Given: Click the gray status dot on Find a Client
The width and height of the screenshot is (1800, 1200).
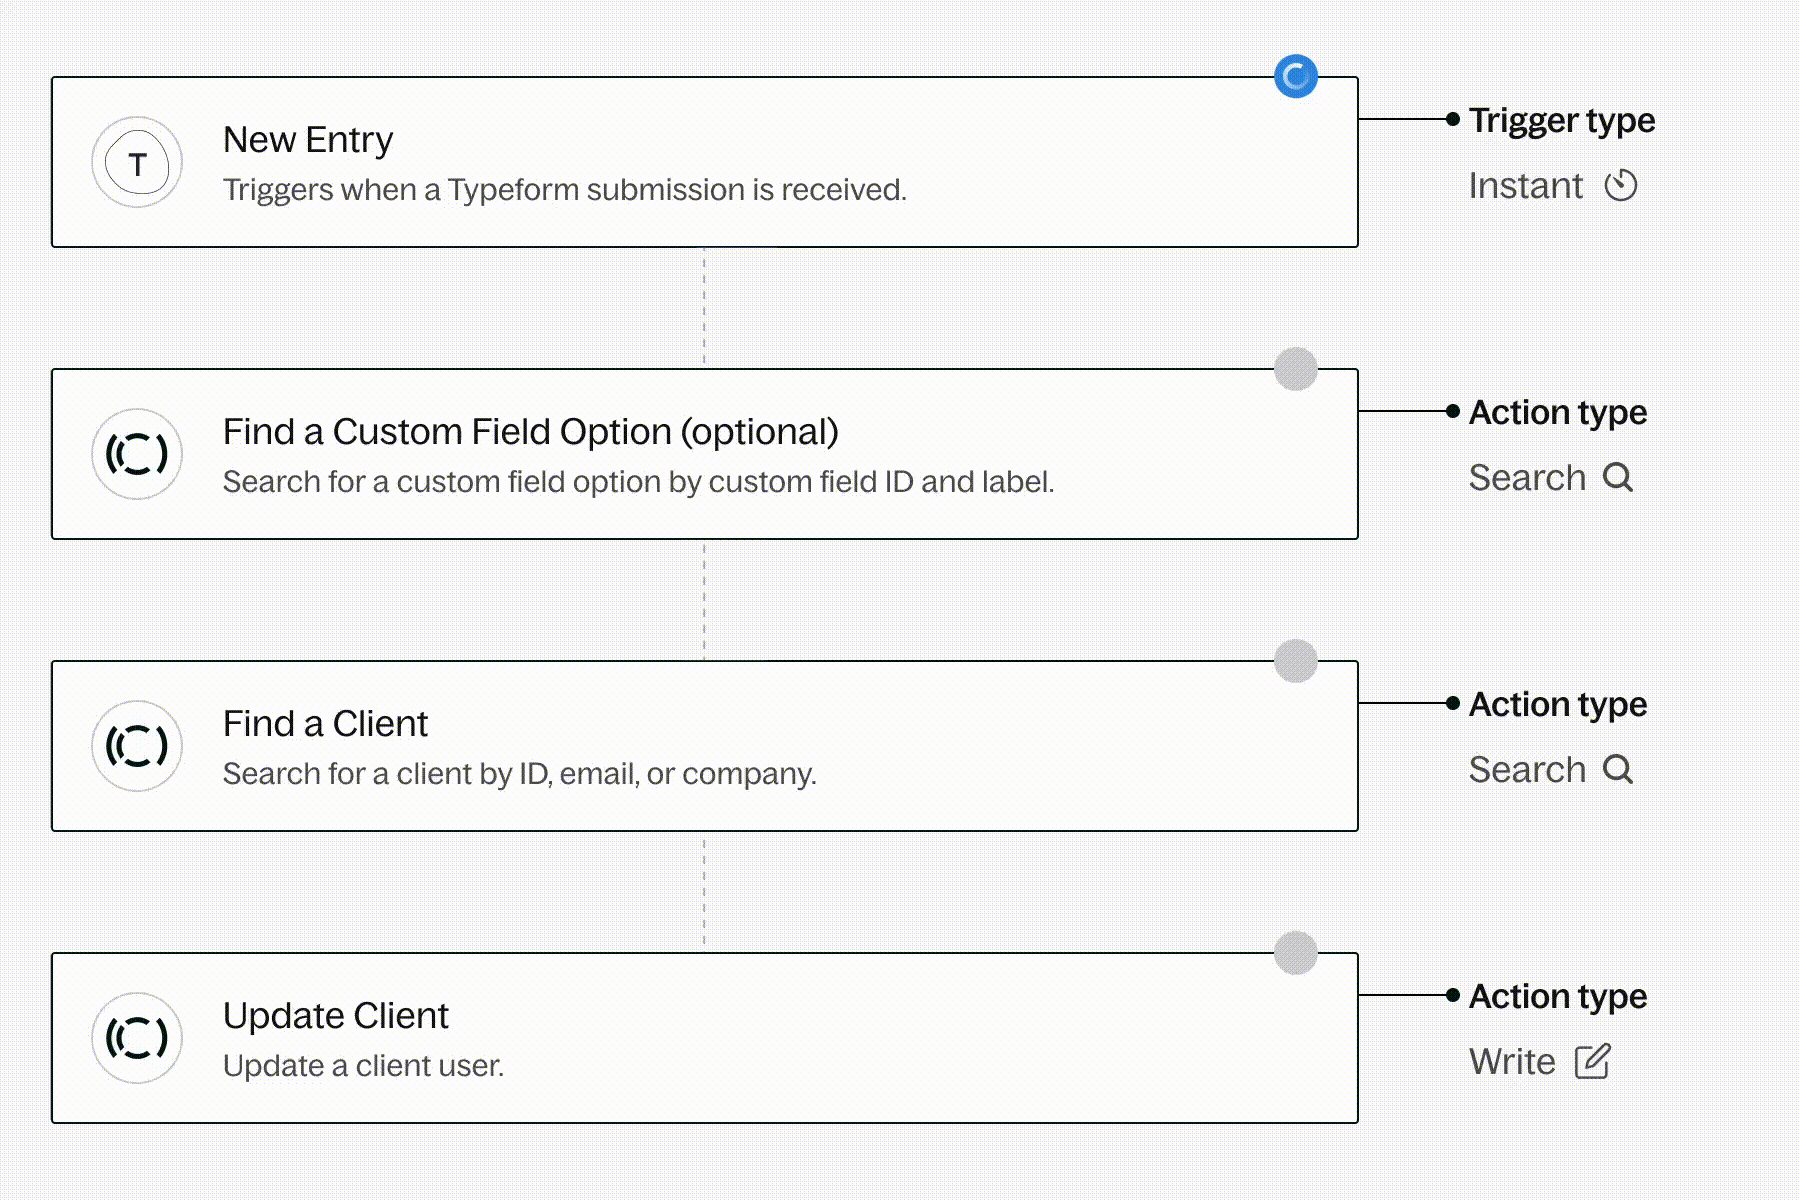Looking at the screenshot, I should tap(1296, 661).
